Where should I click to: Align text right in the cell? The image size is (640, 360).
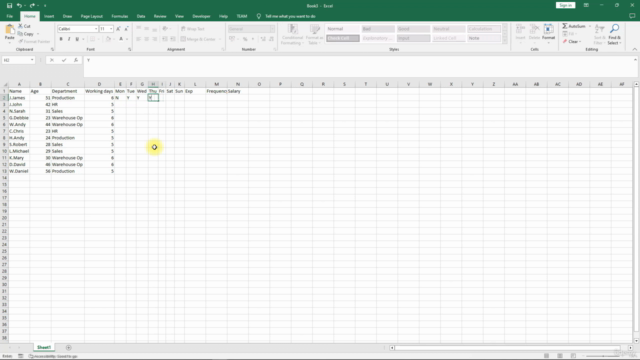pos(154,39)
